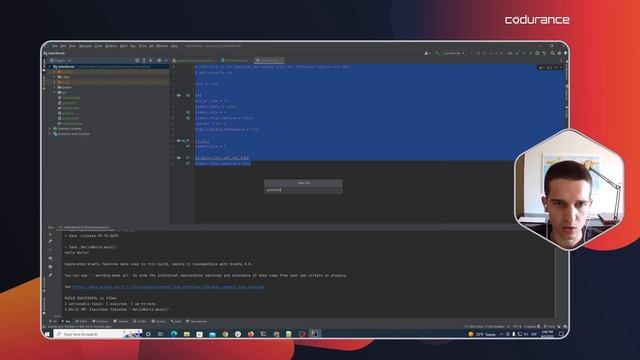Click the taskbar weather widget

(x=482, y=334)
